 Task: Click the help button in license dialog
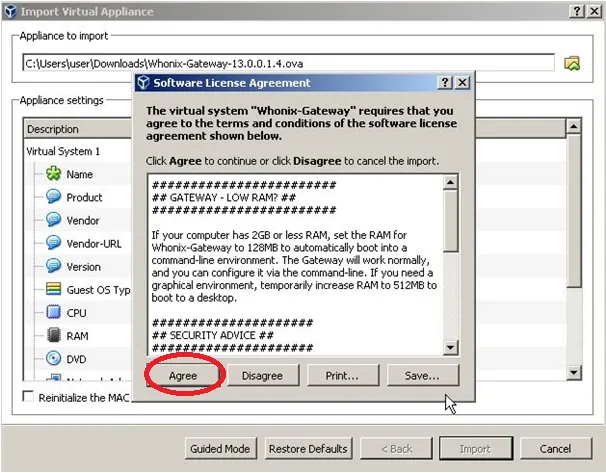click(x=445, y=82)
